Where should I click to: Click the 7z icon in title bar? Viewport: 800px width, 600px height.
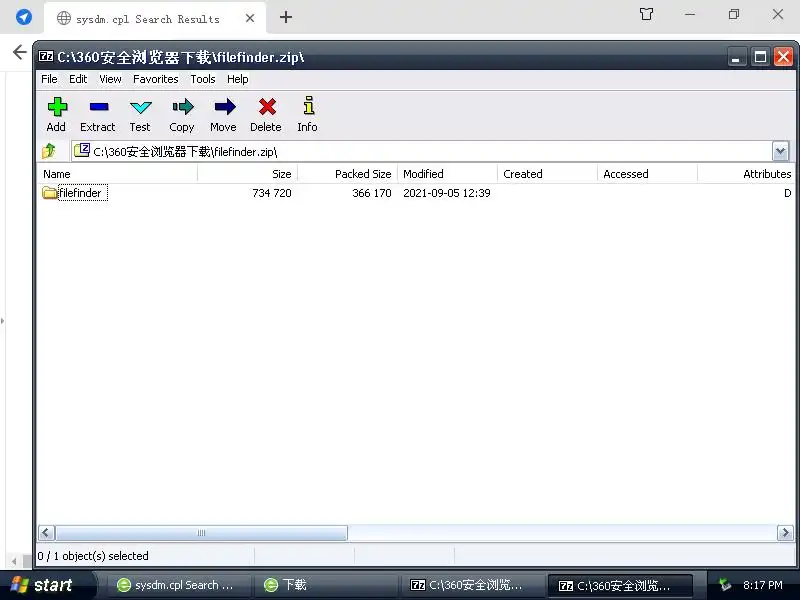pyautogui.click(x=46, y=56)
